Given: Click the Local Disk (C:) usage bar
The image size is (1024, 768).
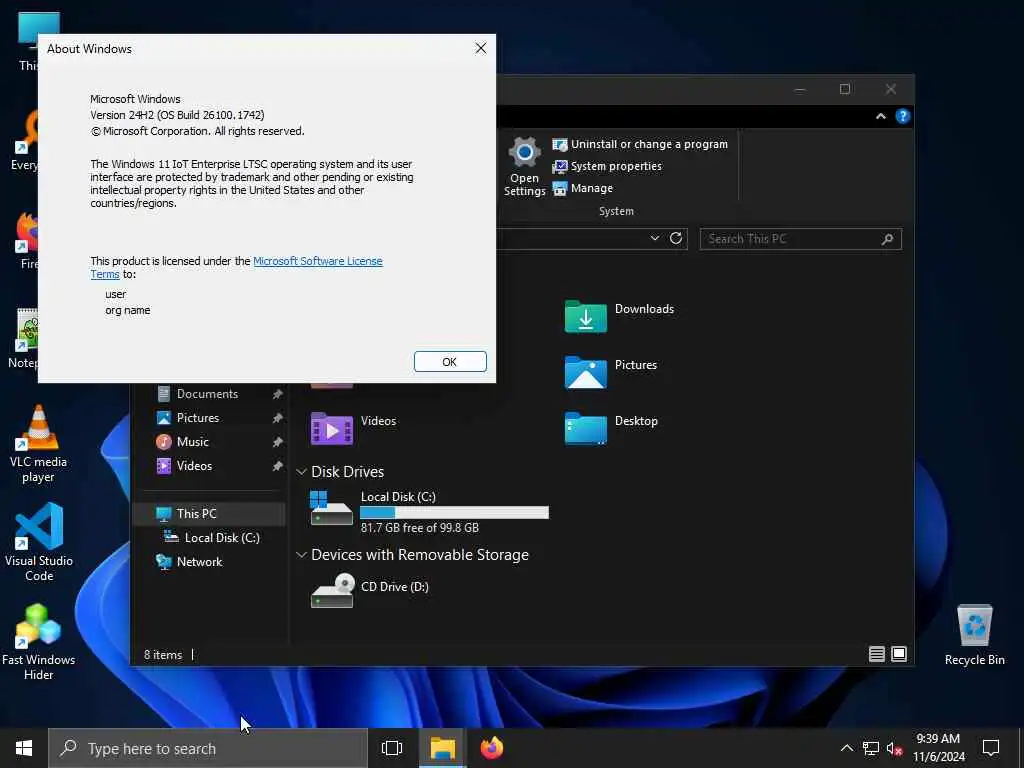Looking at the screenshot, I should [x=455, y=513].
